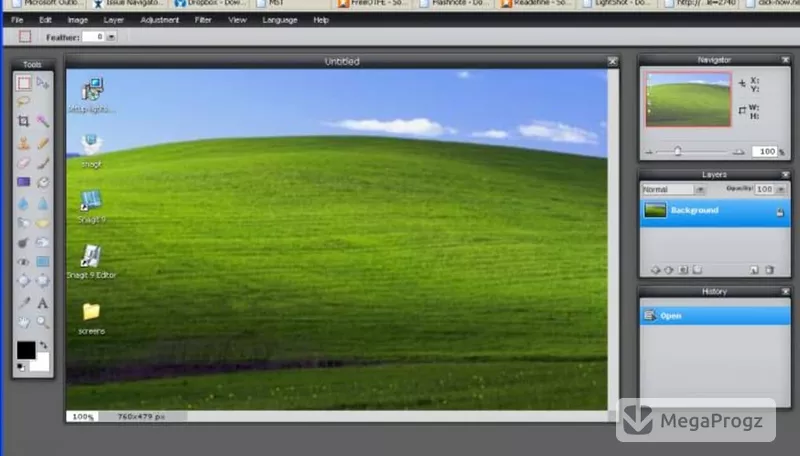Reset colors to default black and white
The image size is (800, 456).
coord(21,367)
